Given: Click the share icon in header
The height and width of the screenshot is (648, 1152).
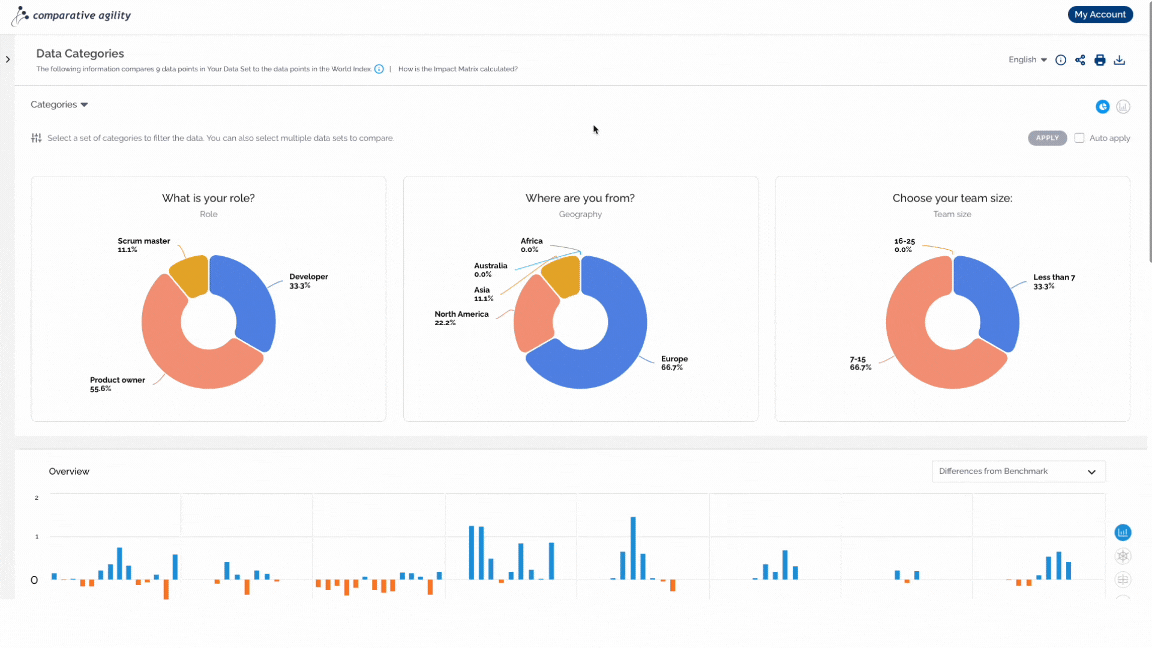Looking at the screenshot, I should coord(1080,60).
